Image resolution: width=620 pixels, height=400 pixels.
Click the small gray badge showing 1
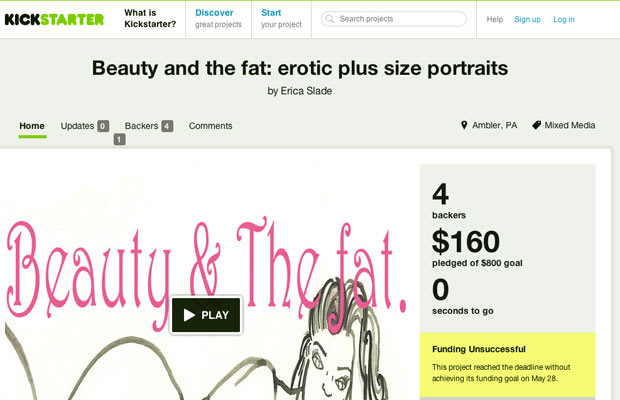click(x=119, y=139)
